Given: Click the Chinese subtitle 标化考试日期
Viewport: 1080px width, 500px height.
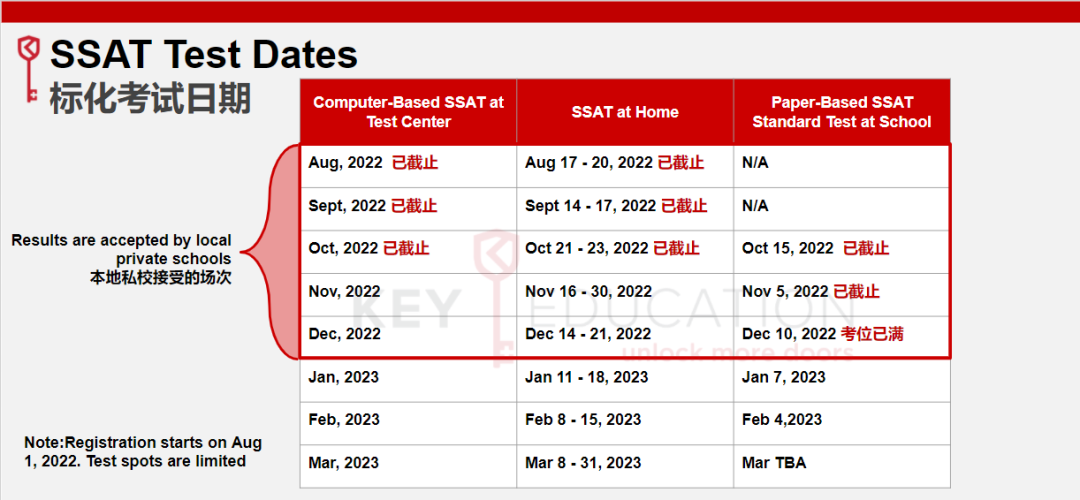Looking at the screenshot, I should click(x=150, y=98).
